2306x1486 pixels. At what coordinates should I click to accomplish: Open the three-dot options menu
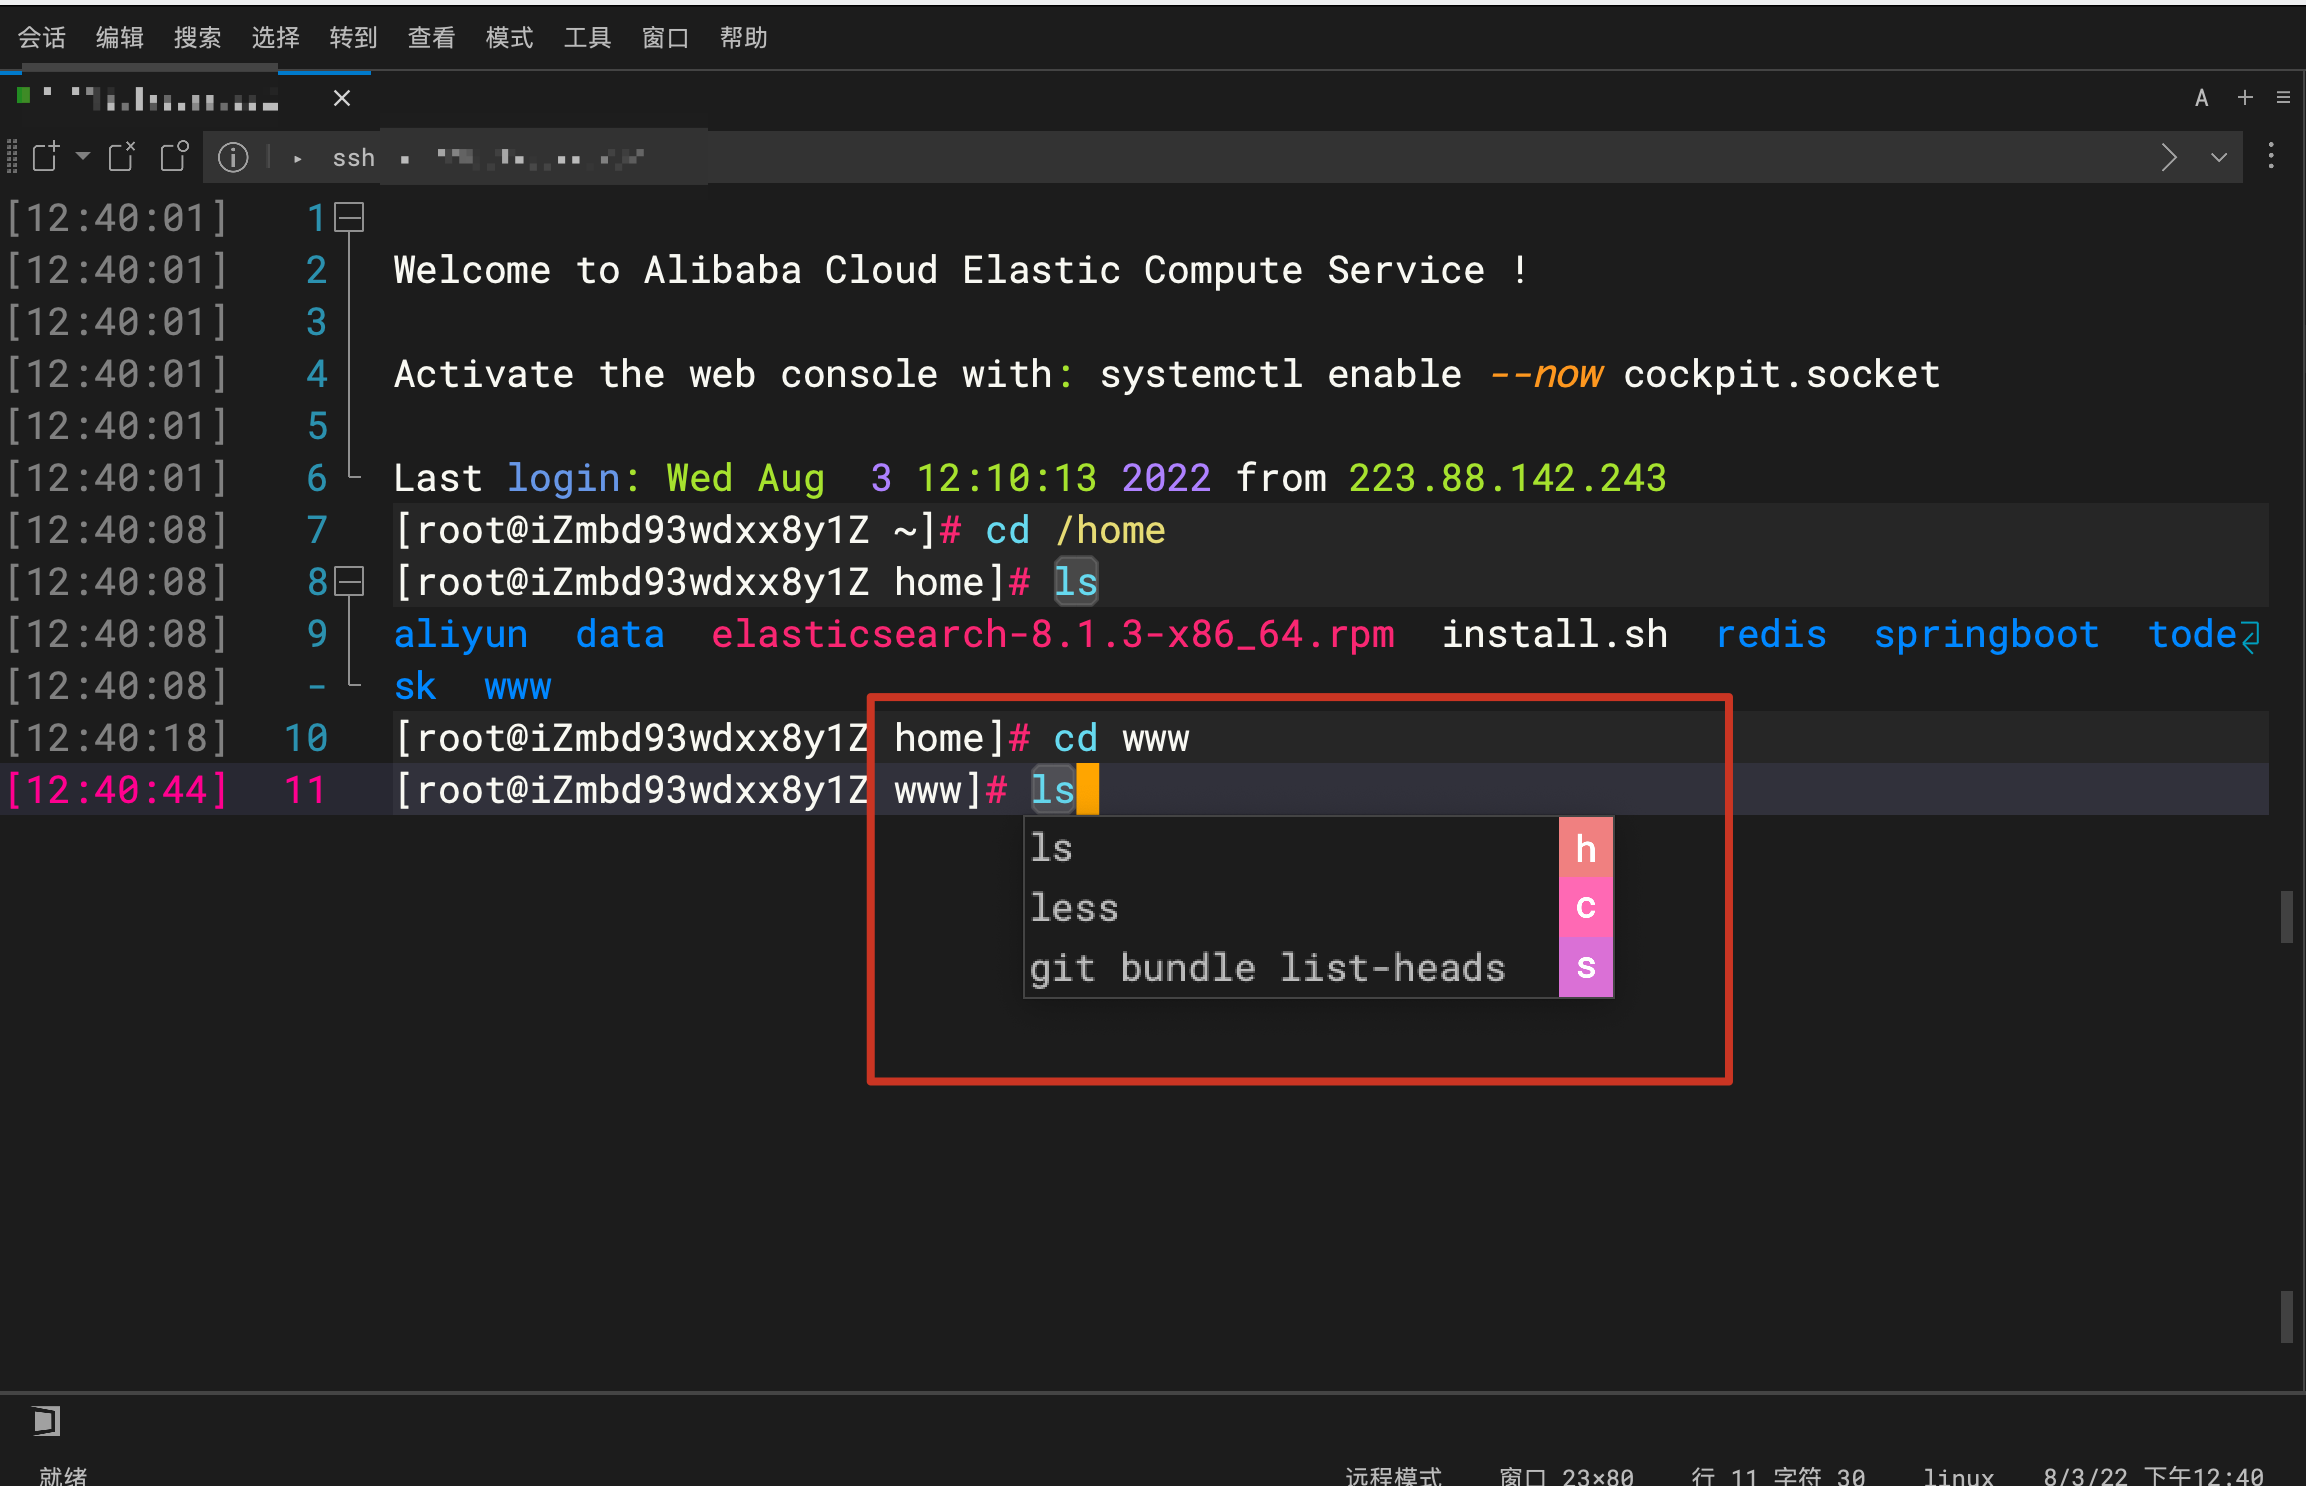click(x=2271, y=157)
